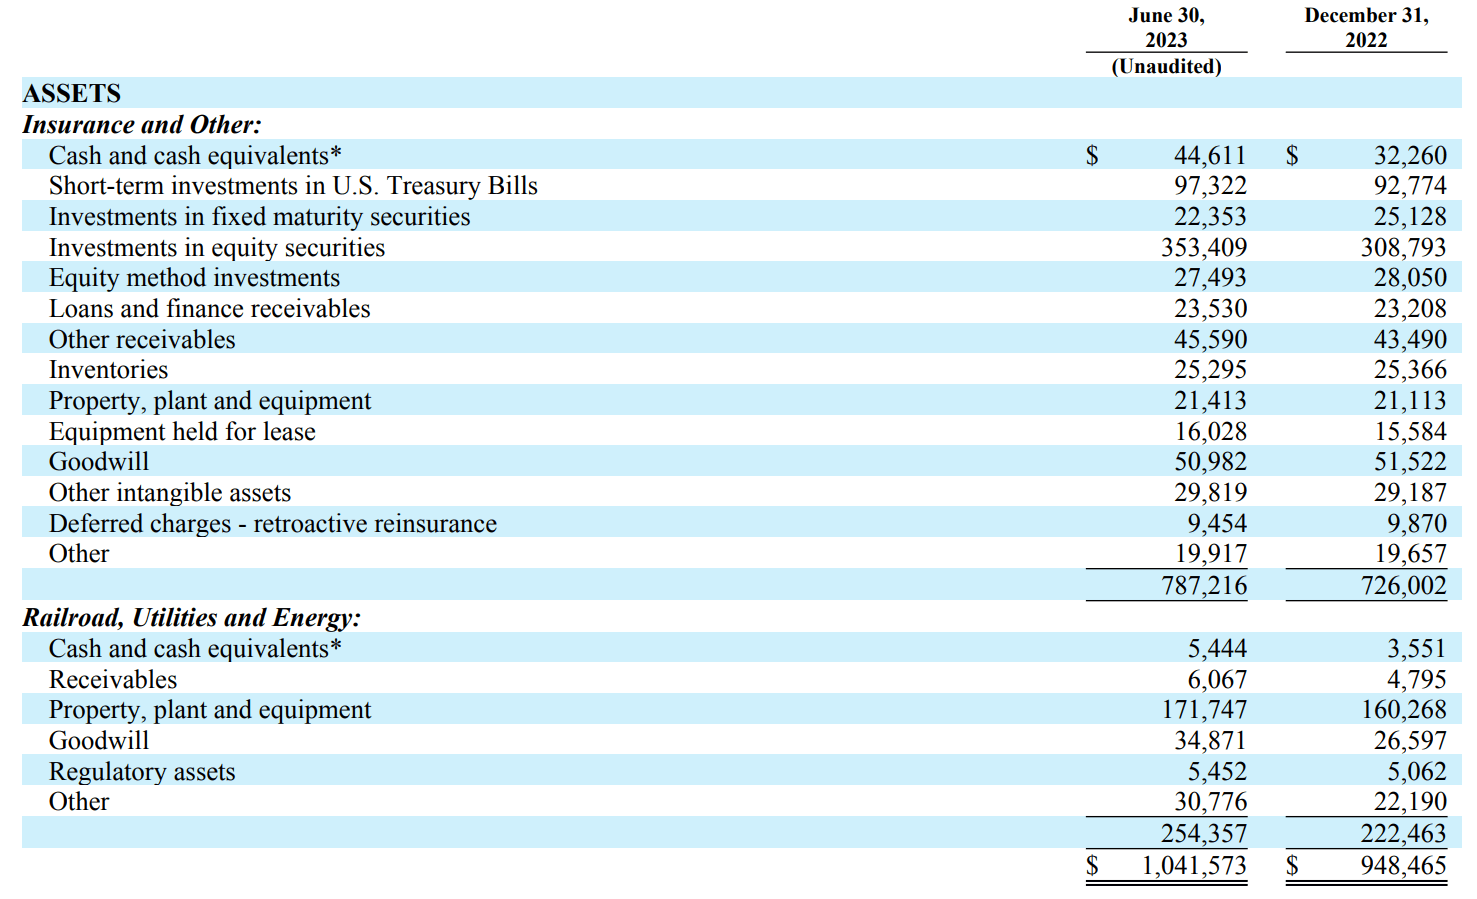Click 'Investments in equity securities' label
1477x899 pixels.
tap(217, 248)
